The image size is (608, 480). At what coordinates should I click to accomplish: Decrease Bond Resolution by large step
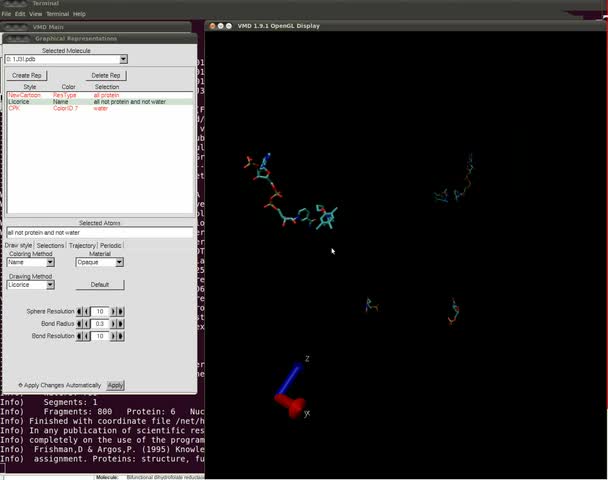(79, 336)
